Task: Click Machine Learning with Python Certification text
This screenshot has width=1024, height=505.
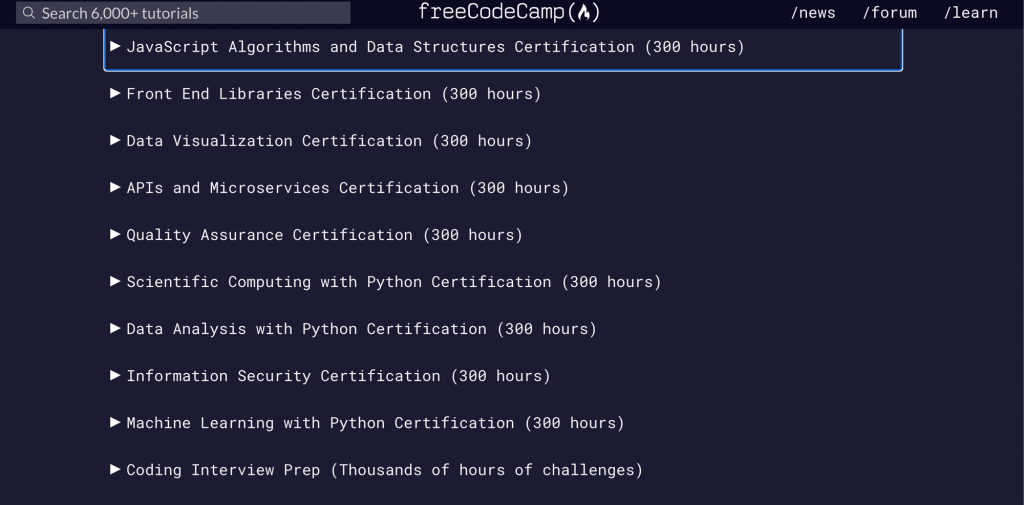Action: tap(320, 423)
